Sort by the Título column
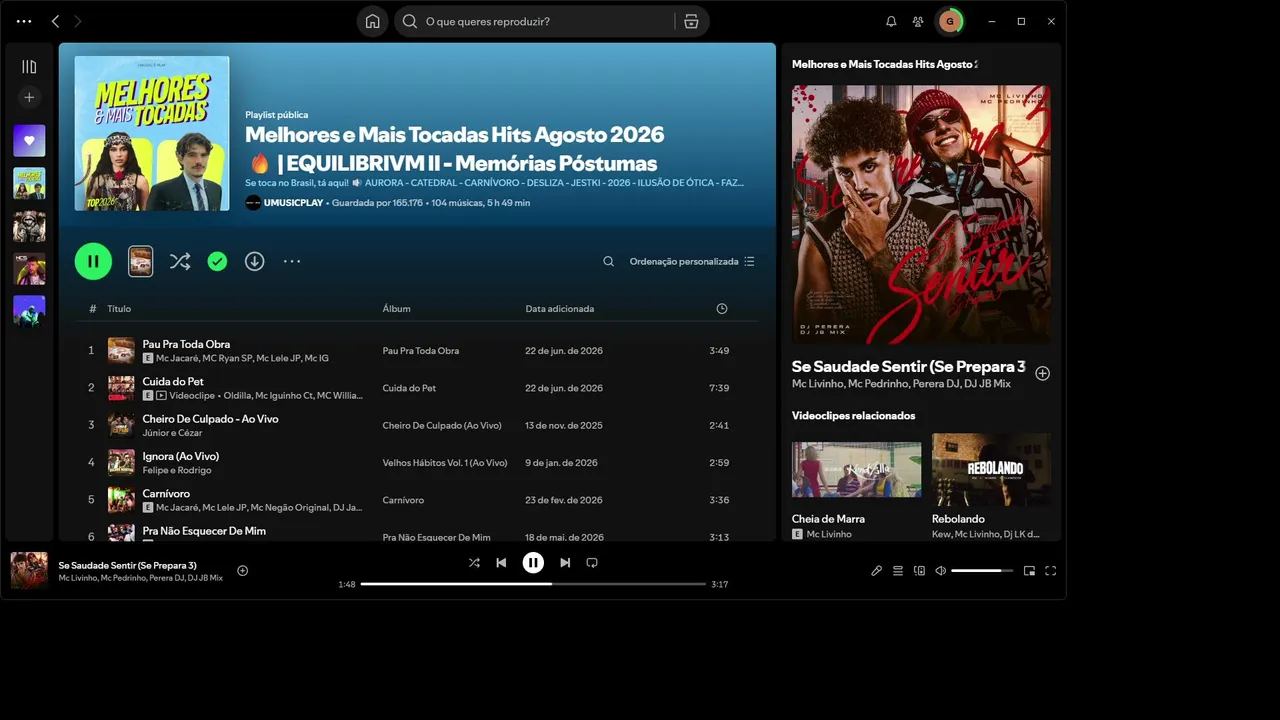The height and width of the screenshot is (720, 1280). (119, 309)
